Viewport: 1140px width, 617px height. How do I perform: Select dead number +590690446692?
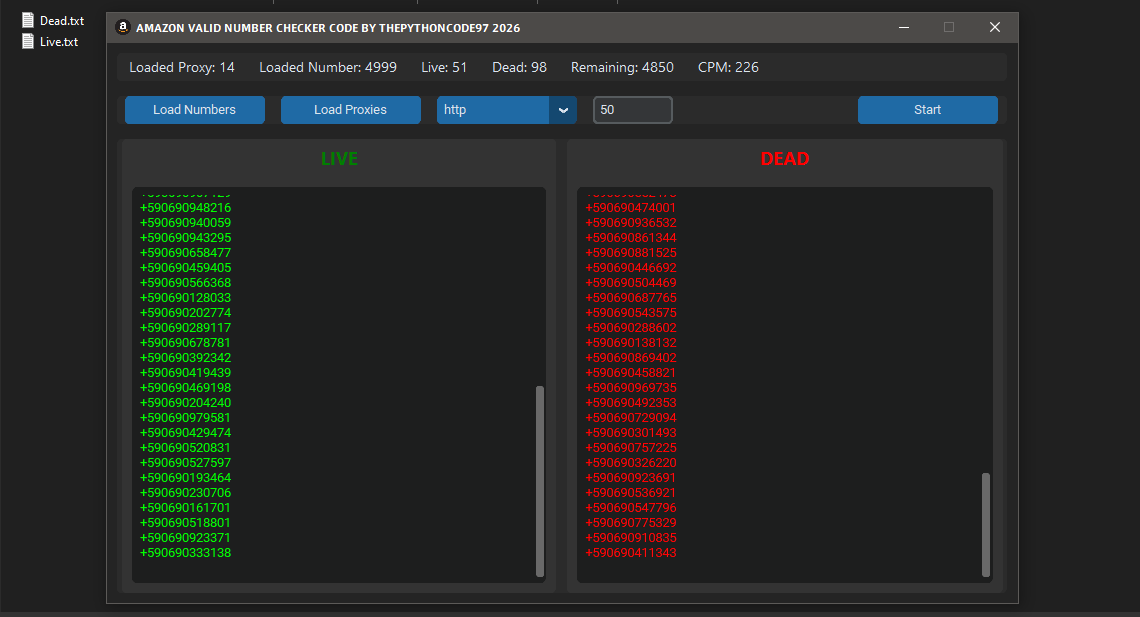click(x=631, y=268)
